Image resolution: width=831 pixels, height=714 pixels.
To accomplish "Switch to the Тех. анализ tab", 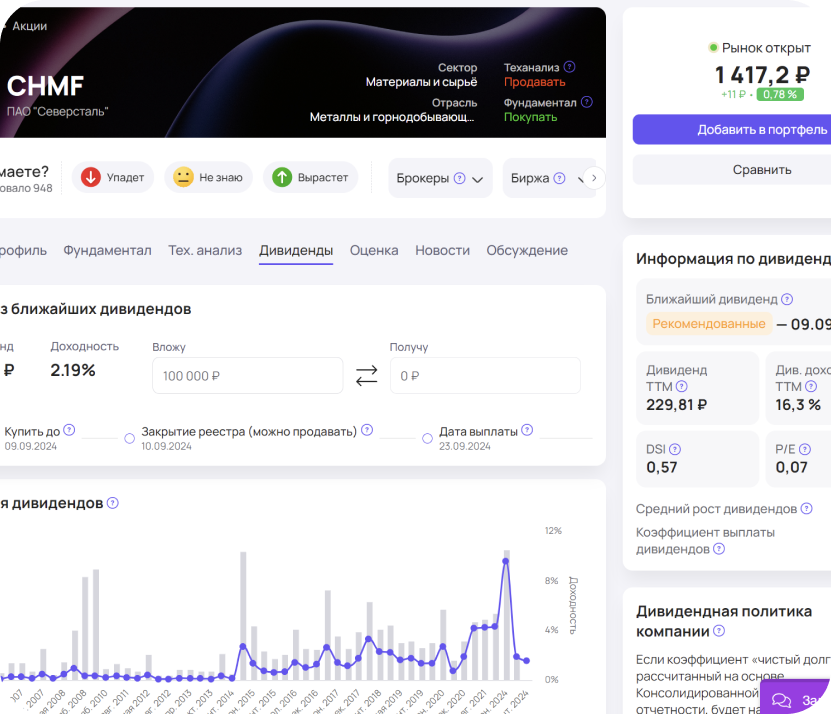I will coord(205,250).
